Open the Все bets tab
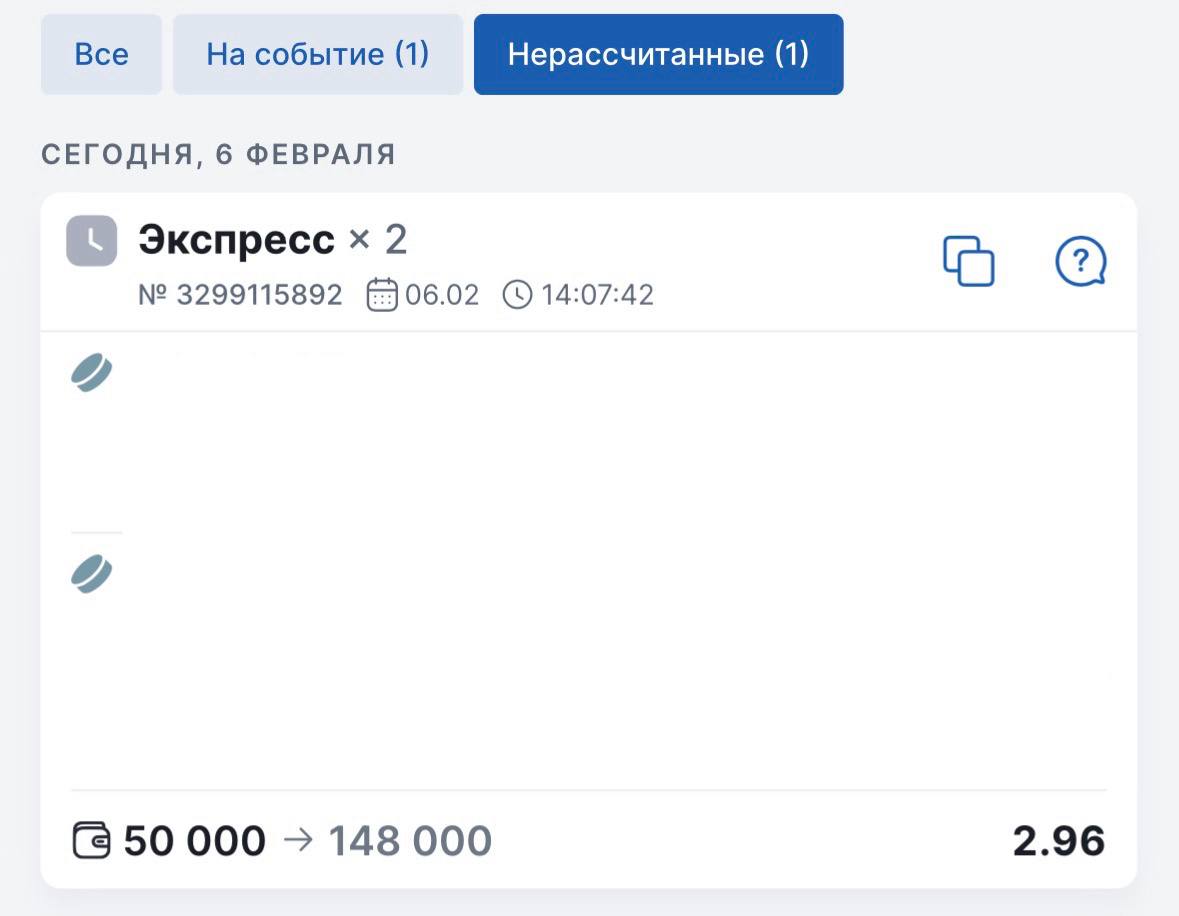 (x=101, y=54)
